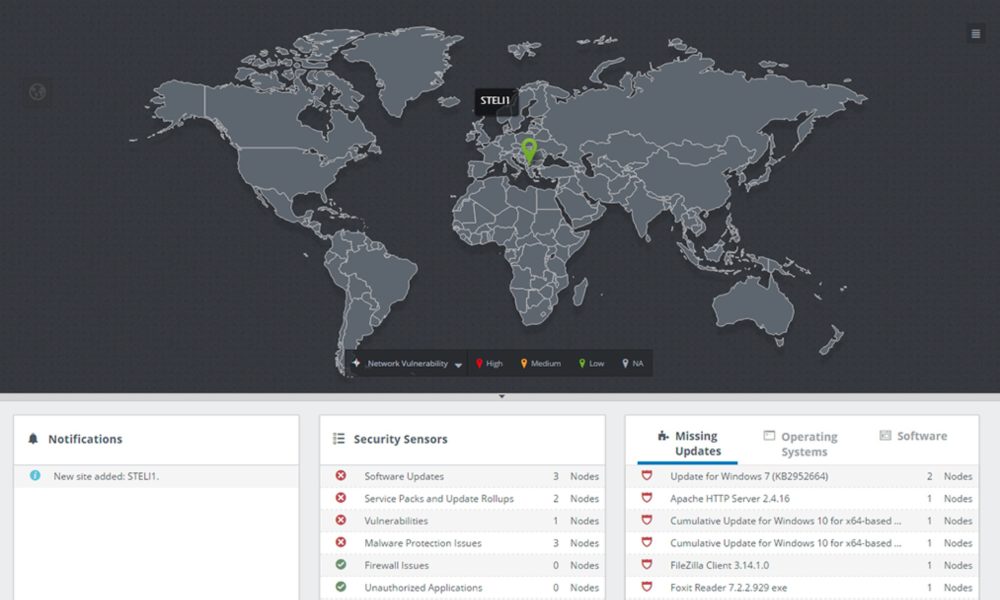The width and height of the screenshot is (1000, 600).
Task: Toggle Low severity legend filter
Action: point(591,364)
